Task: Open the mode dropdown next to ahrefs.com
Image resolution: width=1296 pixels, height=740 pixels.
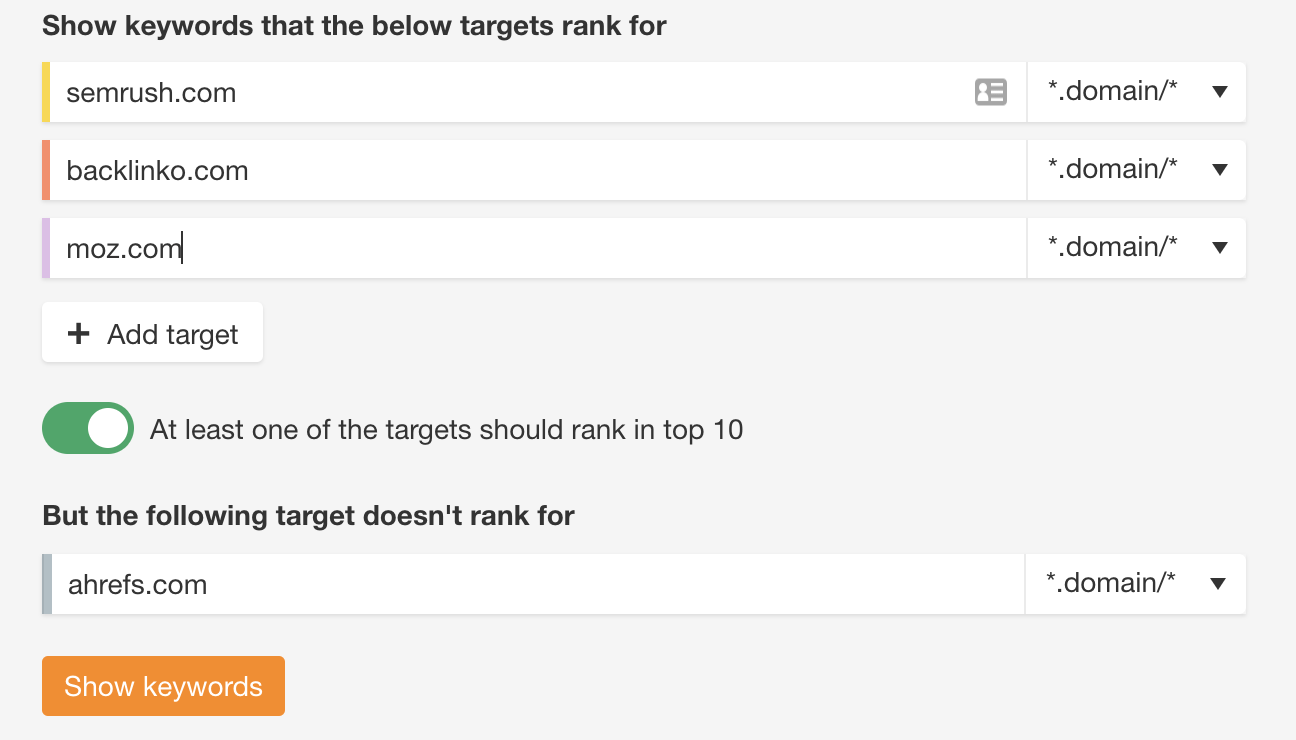Action: [1136, 583]
